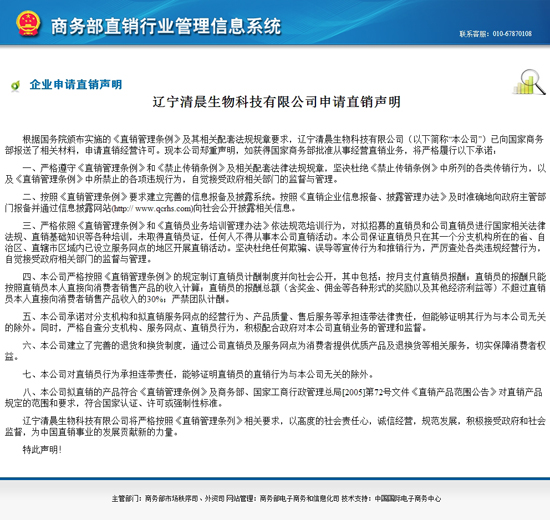The height and width of the screenshot is (520, 550).
Task: Click the green leaf bullet icon
Action: [15, 85]
